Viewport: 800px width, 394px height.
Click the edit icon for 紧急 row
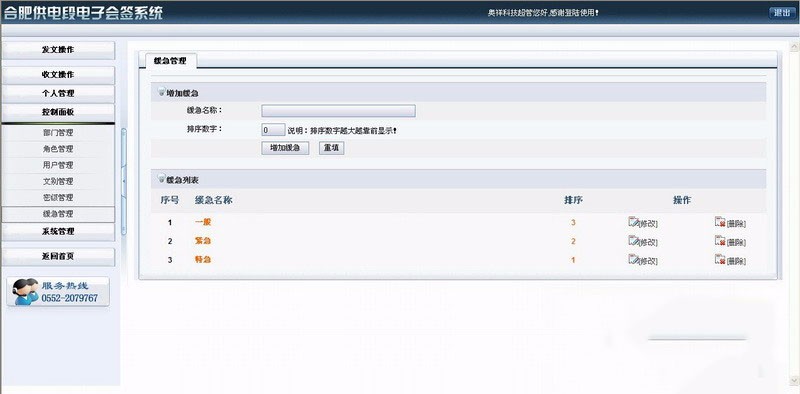(x=633, y=240)
